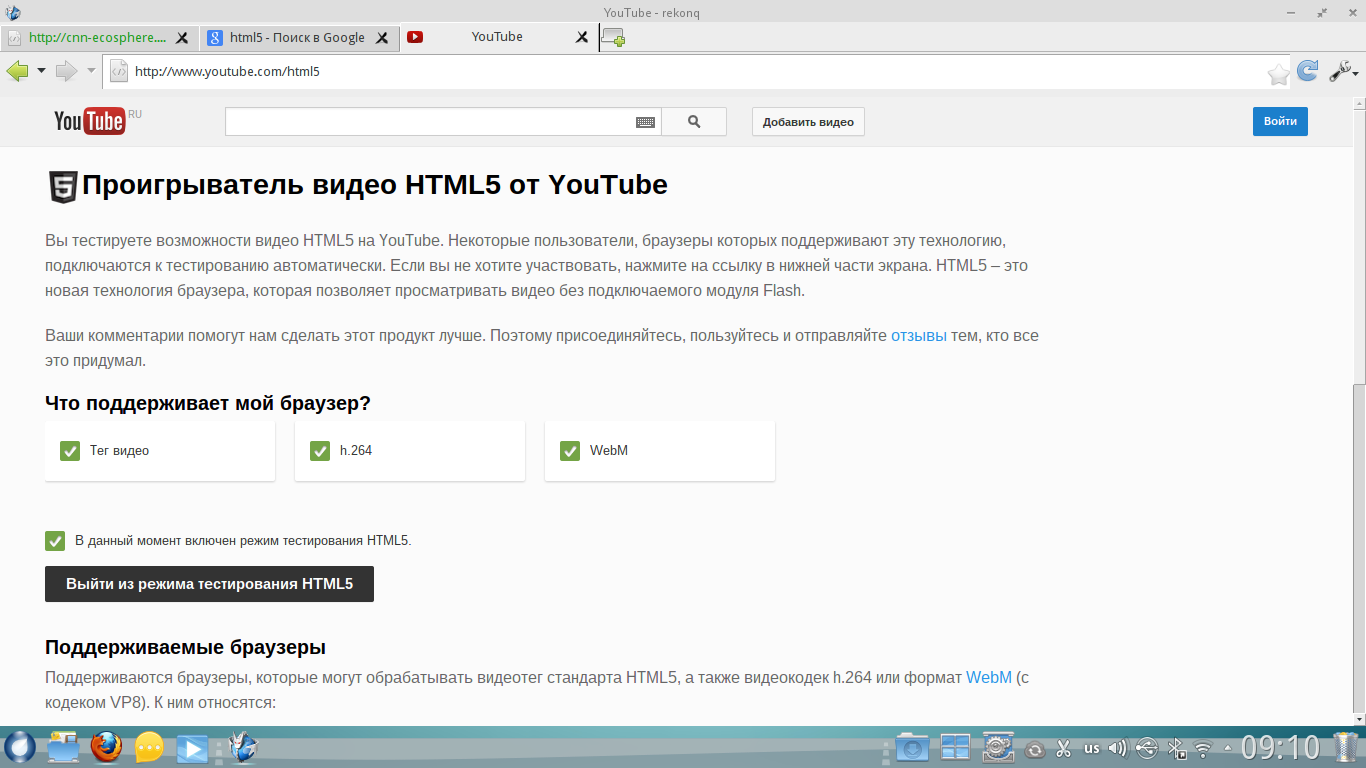Viewport: 1366px width, 768px height.
Task: Click the vertical page scrollbar
Action: coord(1359,410)
